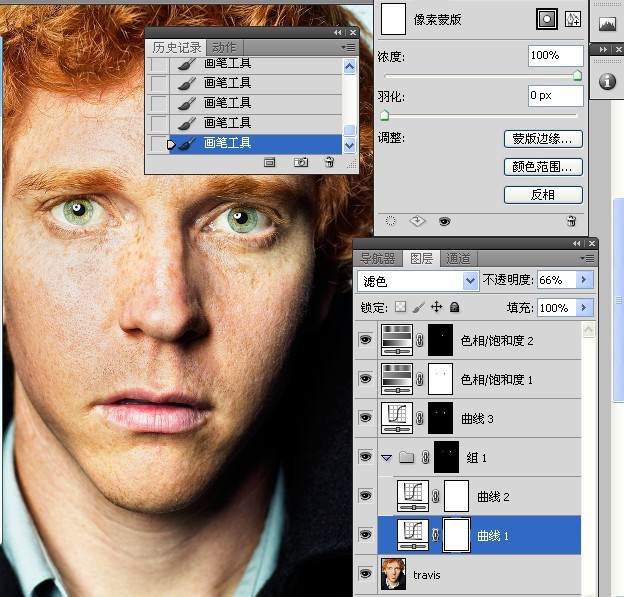Select 曲线 1 curves adjustment thumbnail
The height and width of the screenshot is (597, 624).
tap(413, 535)
